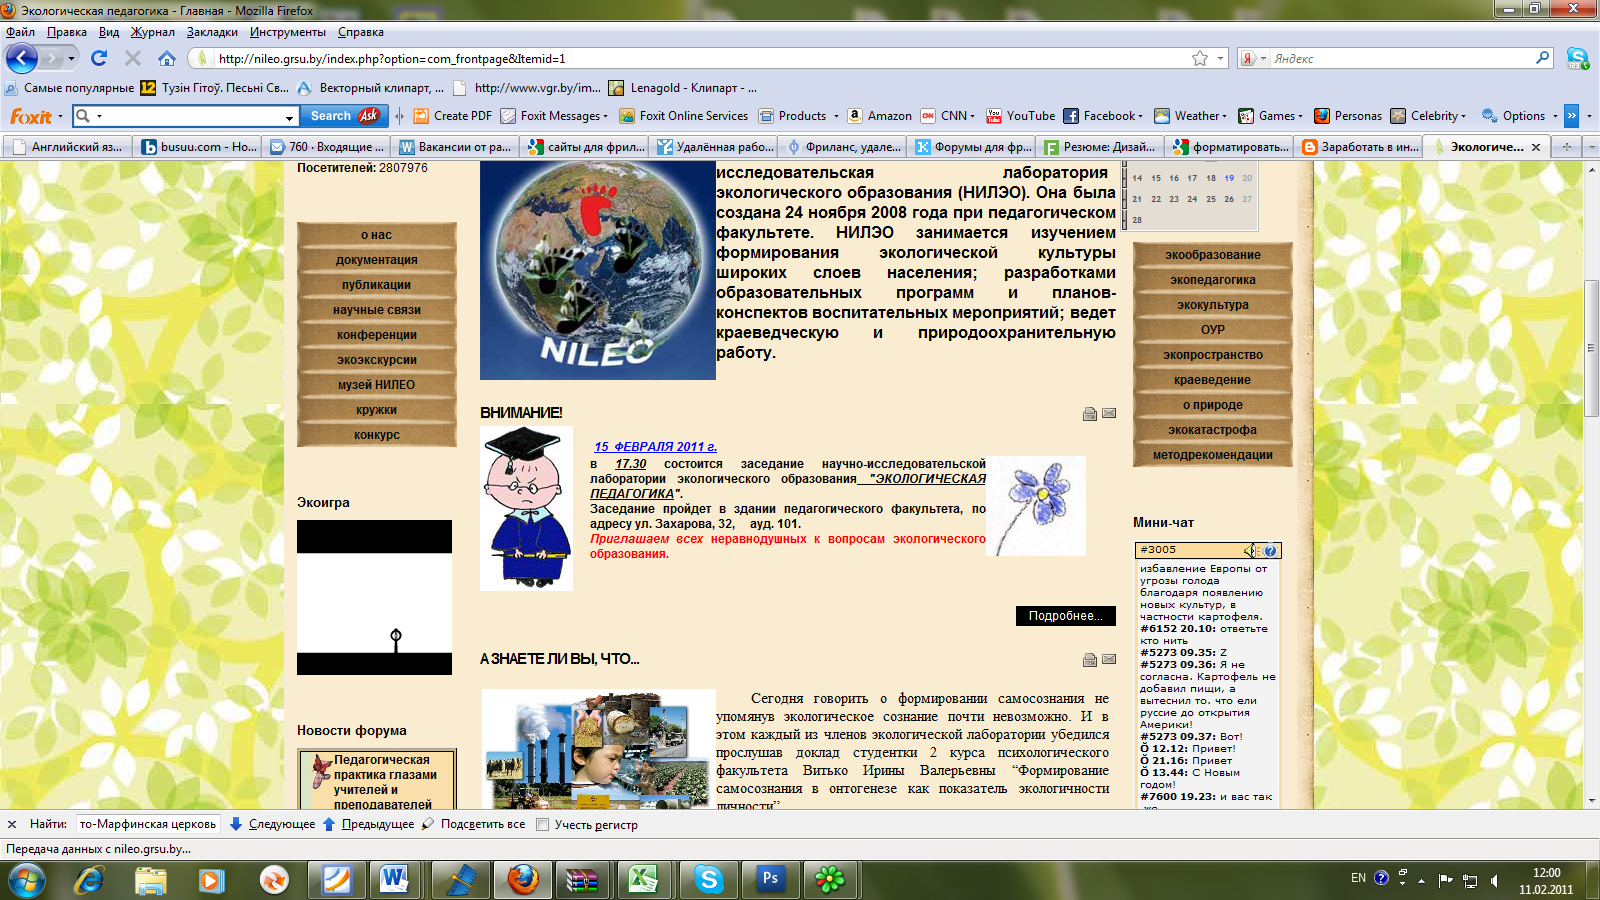Click the EN language indicator in tray
The height and width of the screenshot is (900, 1600).
(x=1358, y=878)
